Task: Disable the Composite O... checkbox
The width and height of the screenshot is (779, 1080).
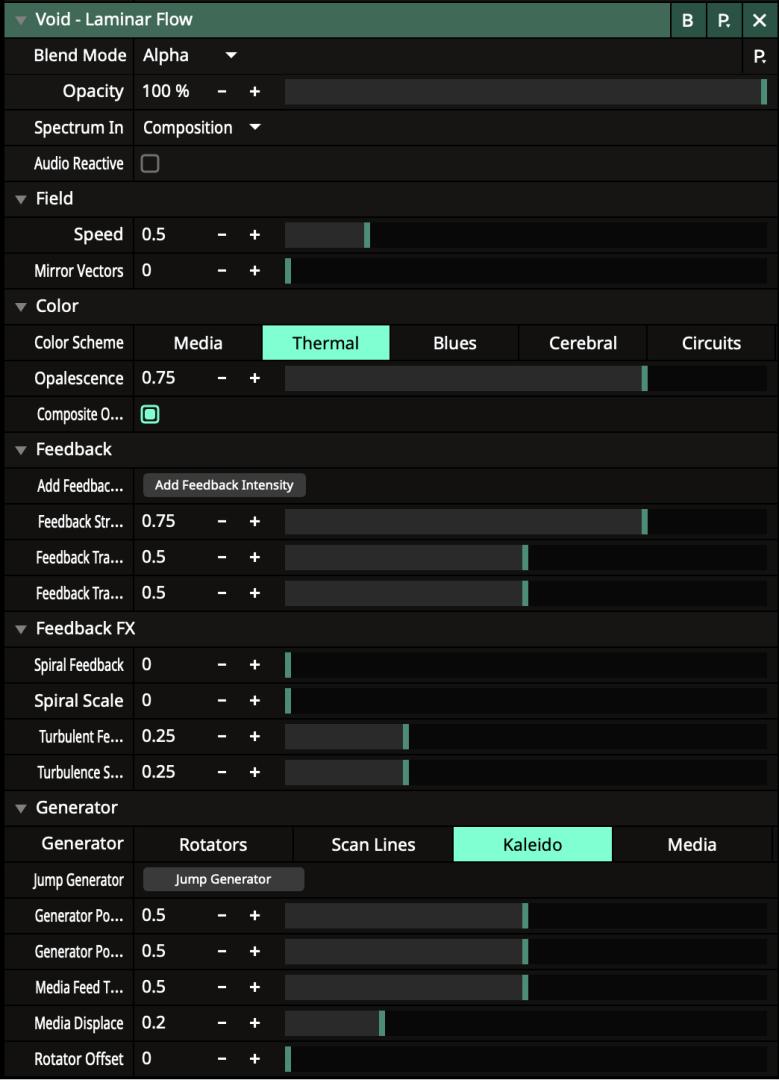Action: tap(149, 414)
